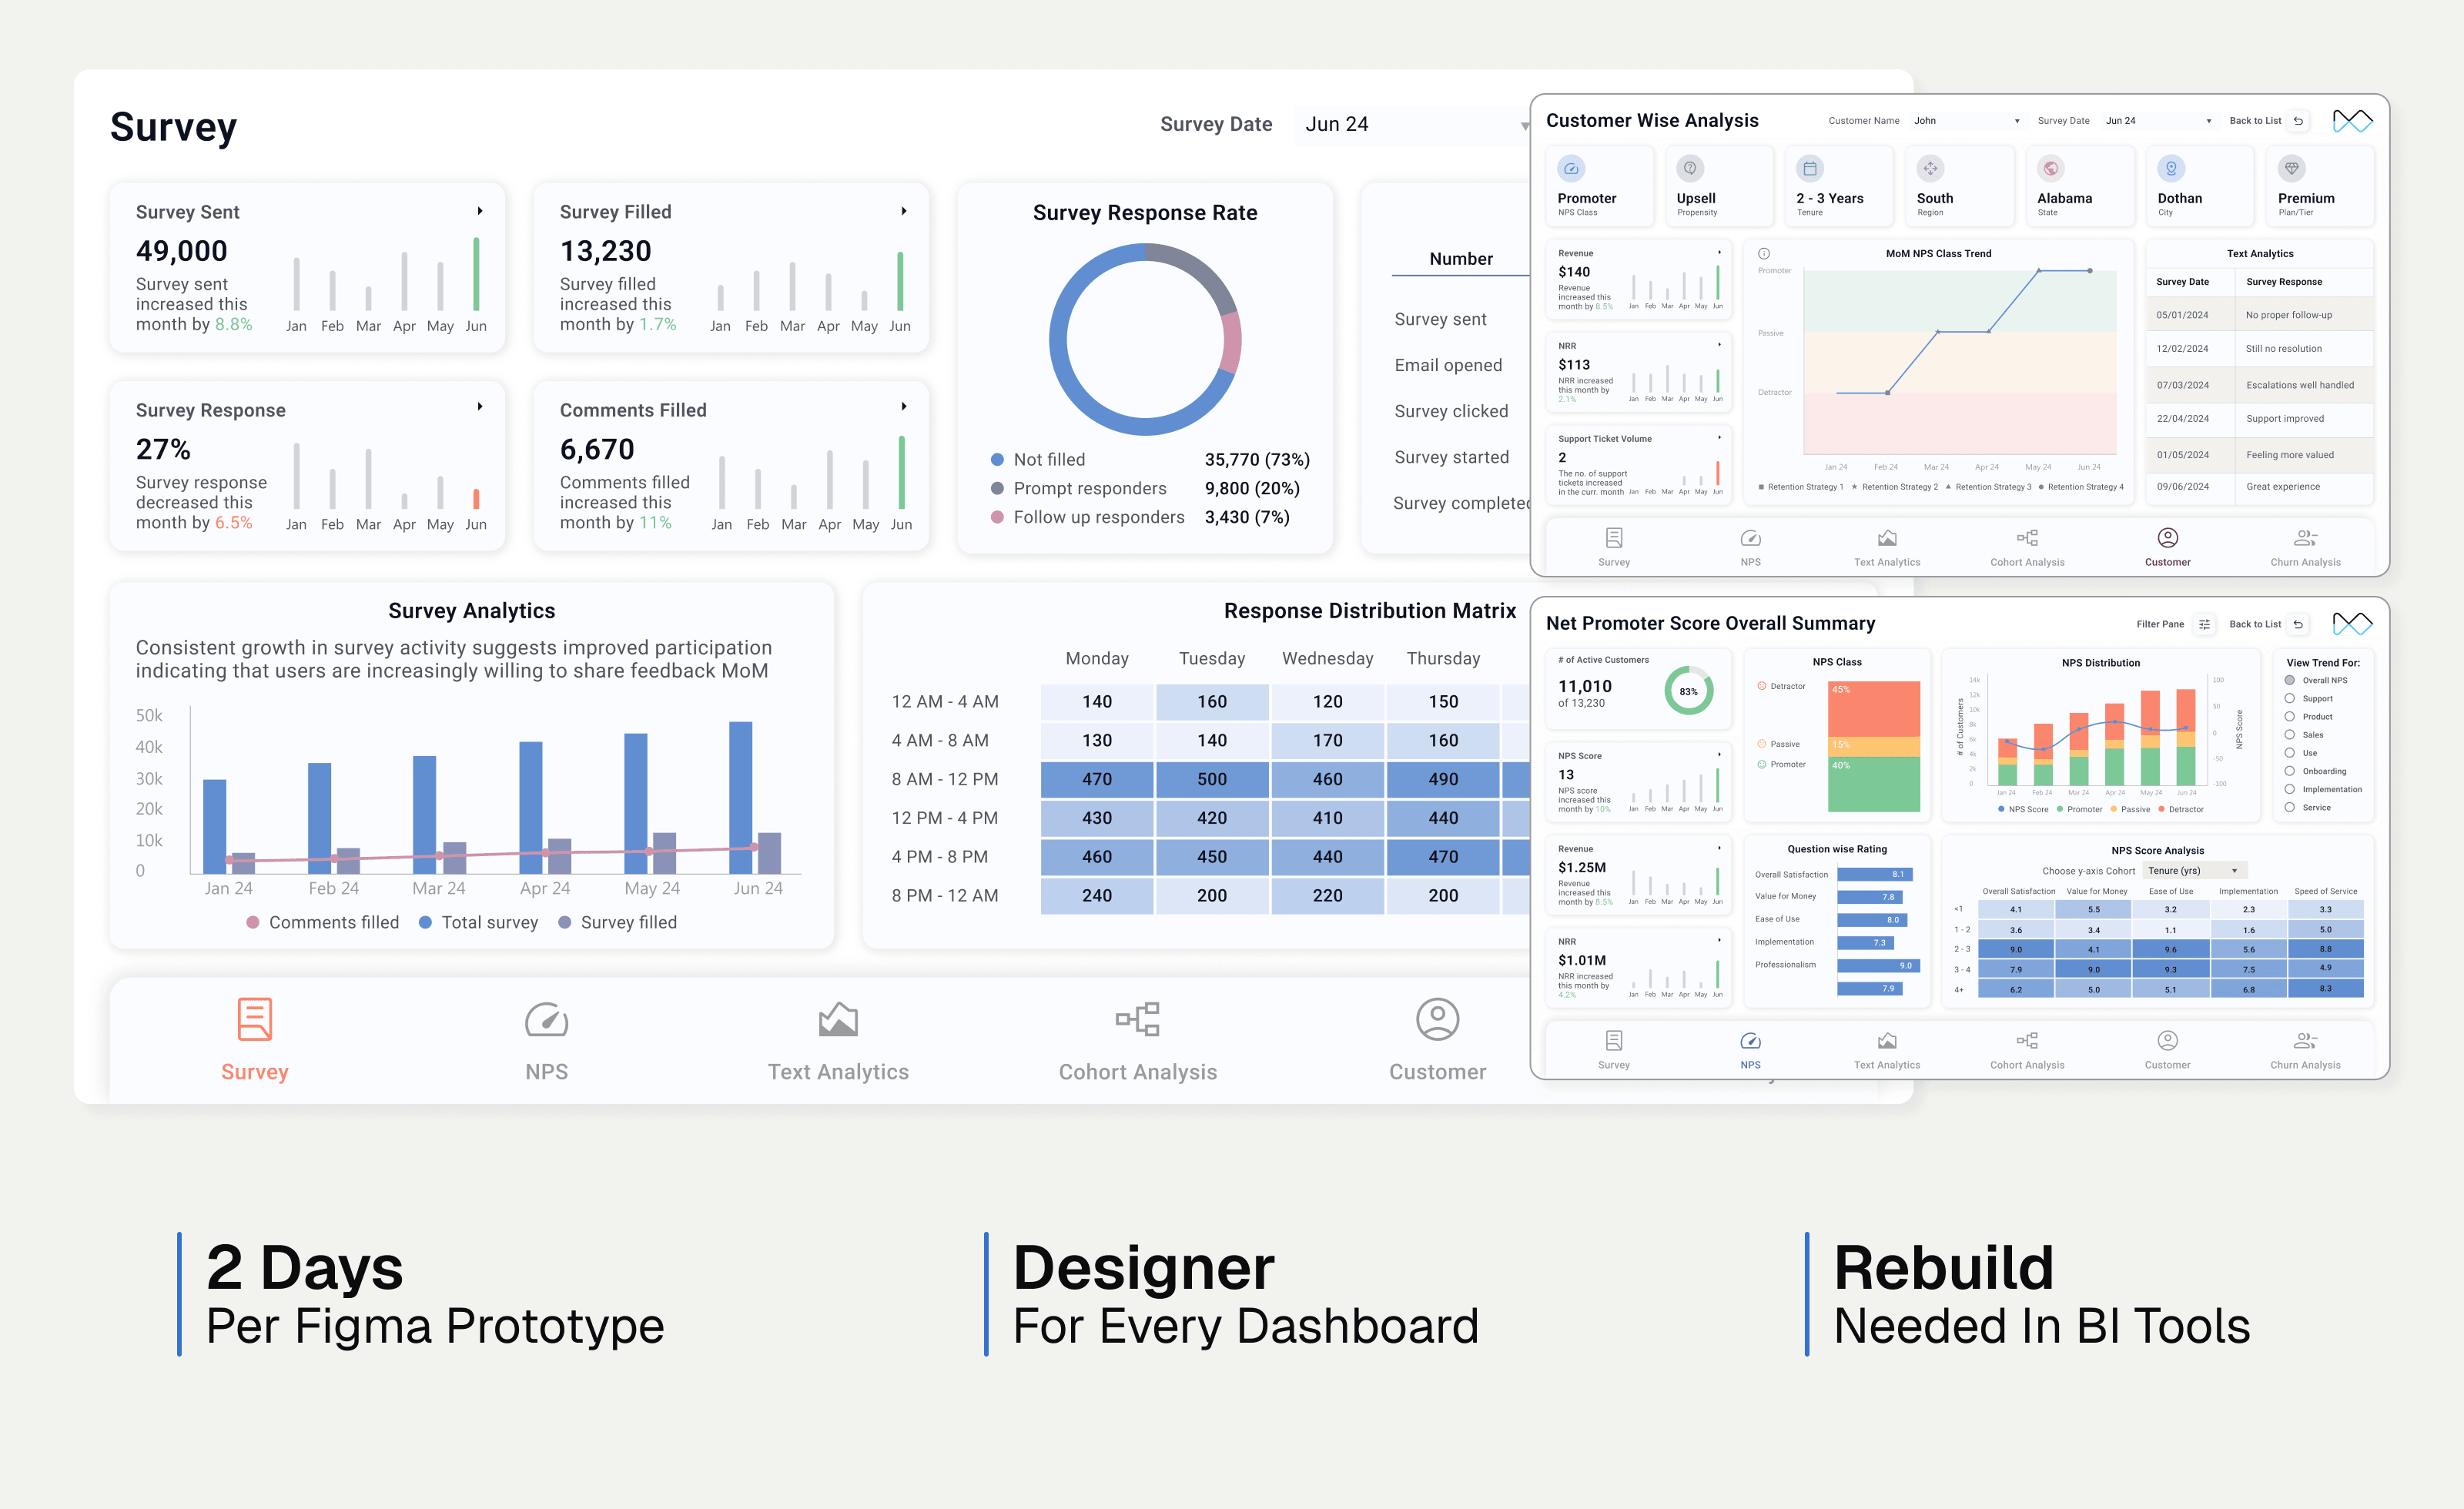Select the Service trend radio button
Screen dimensions: 2464x1509
[x=2289, y=807]
